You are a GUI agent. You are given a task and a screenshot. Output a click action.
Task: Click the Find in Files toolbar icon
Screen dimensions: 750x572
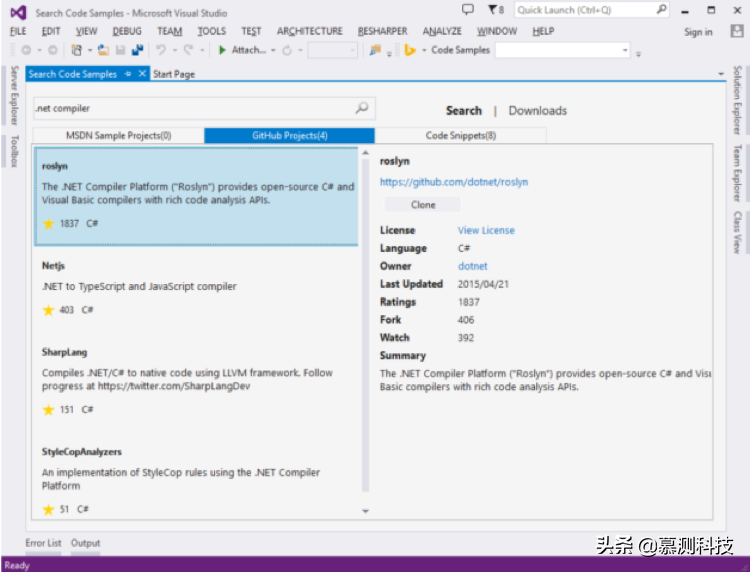point(375,50)
